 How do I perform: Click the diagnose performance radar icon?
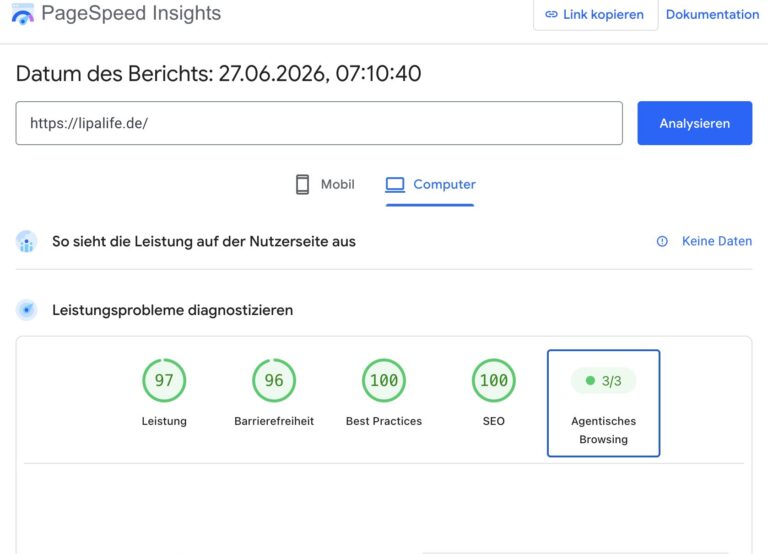coord(26,310)
